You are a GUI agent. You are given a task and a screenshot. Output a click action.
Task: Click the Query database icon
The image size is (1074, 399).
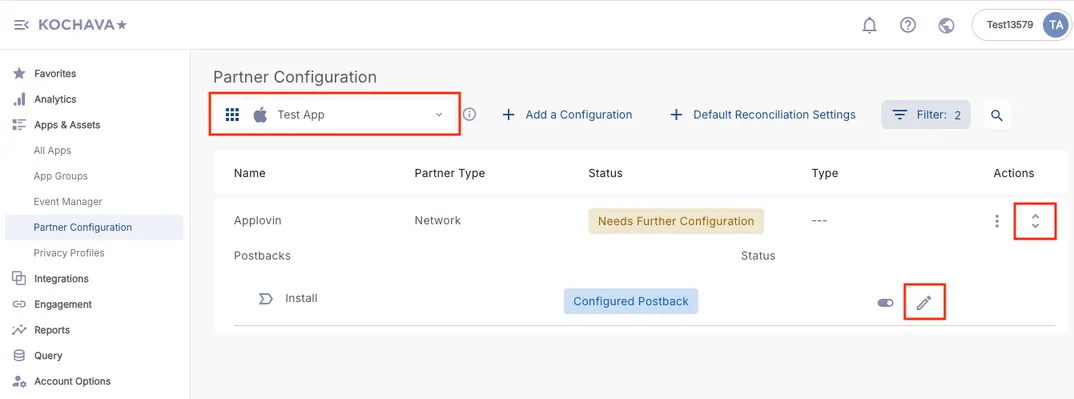point(19,355)
